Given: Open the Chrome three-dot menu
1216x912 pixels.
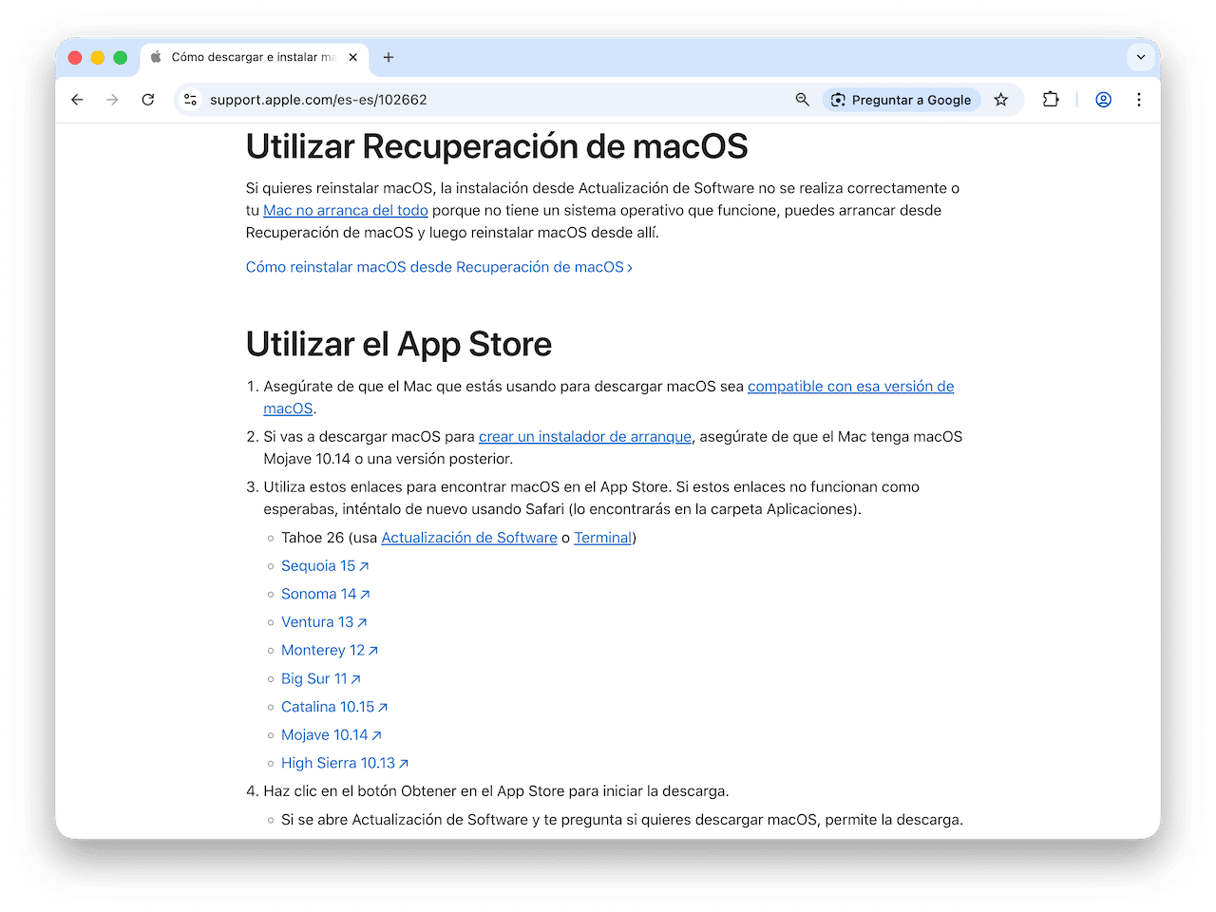Looking at the screenshot, I should (x=1139, y=100).
